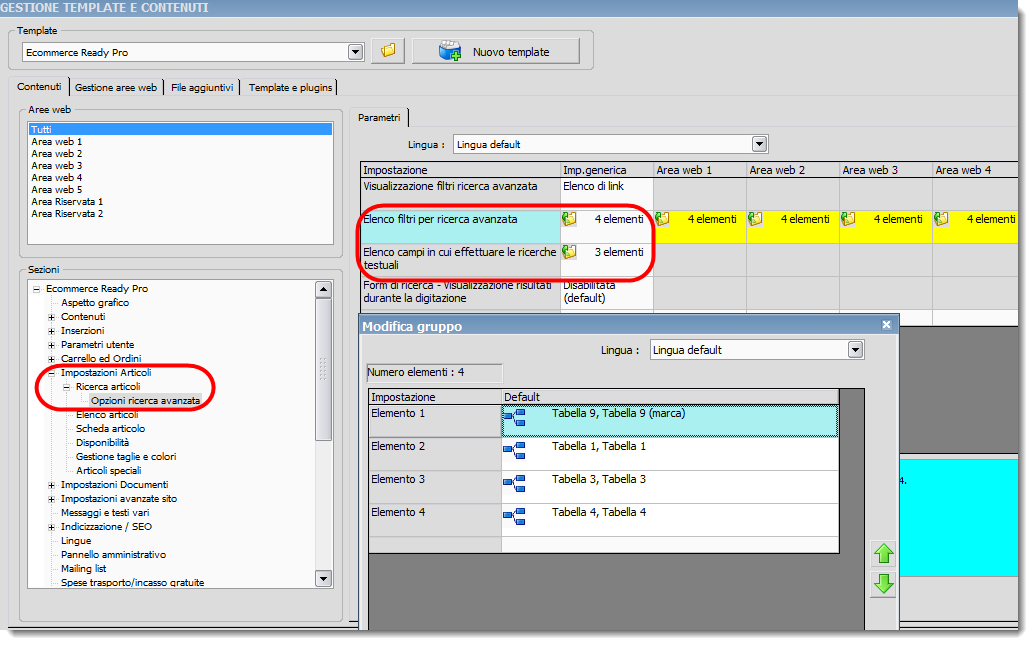Open Area web 3 group icon, 4 elementi

(848, 219)
